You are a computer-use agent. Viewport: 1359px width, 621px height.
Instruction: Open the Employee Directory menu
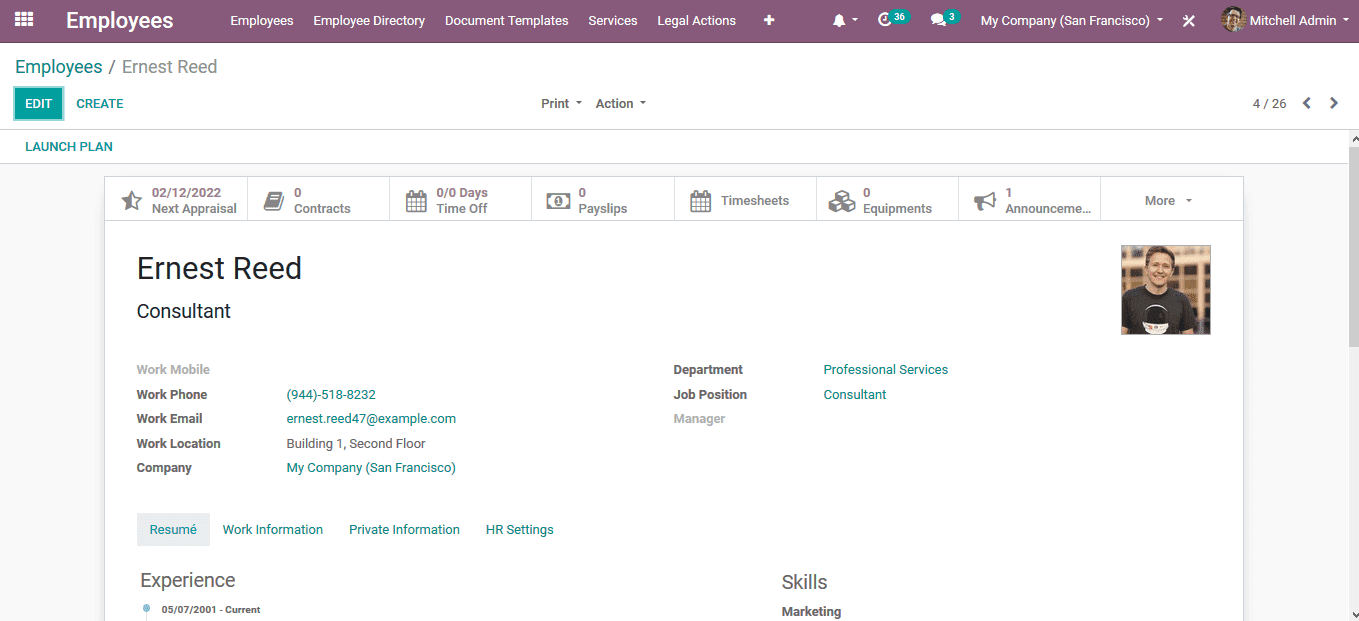pyautogui.click(x=369, y=20)
